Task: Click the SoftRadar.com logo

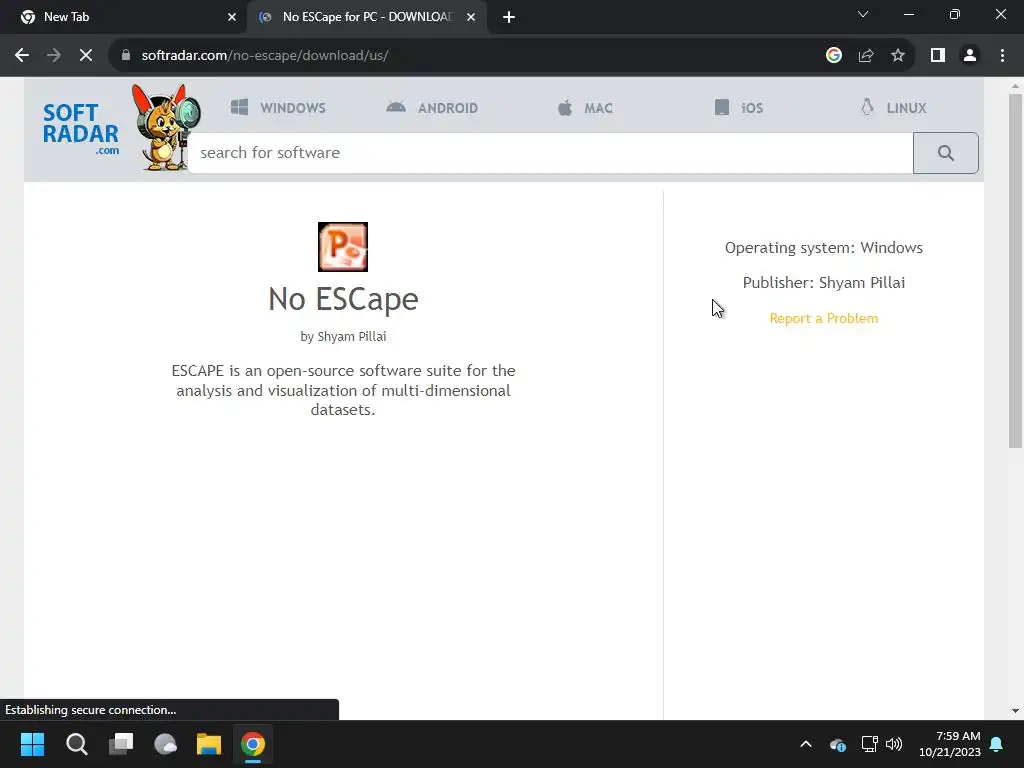Action: [x=81, y=129]
